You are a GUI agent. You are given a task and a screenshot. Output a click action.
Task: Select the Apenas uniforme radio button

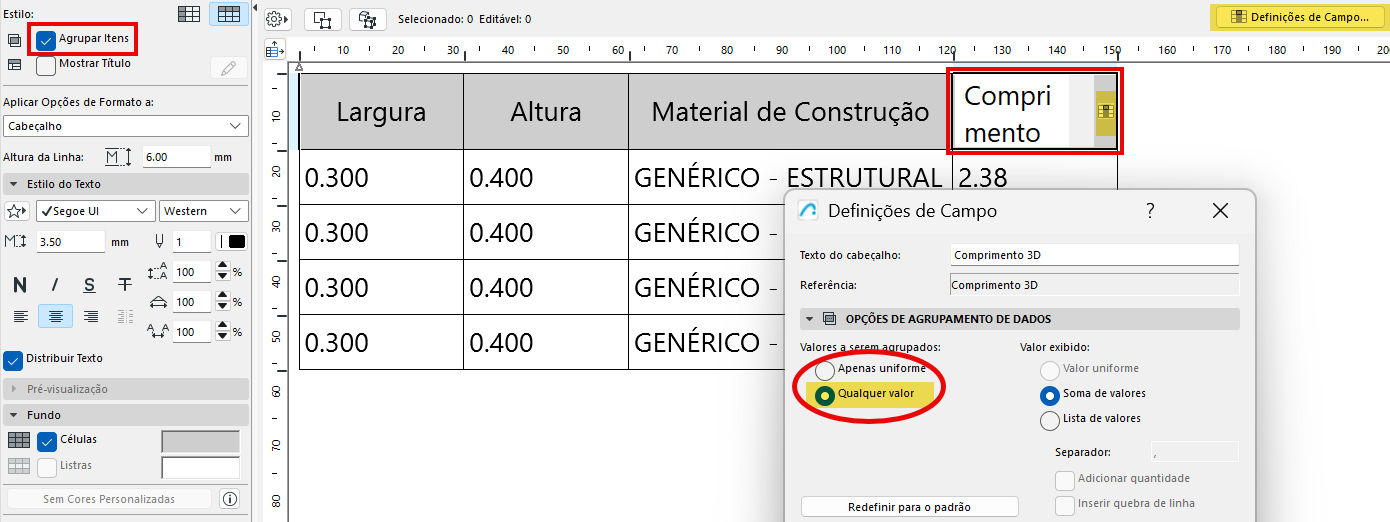pos(825,370)
